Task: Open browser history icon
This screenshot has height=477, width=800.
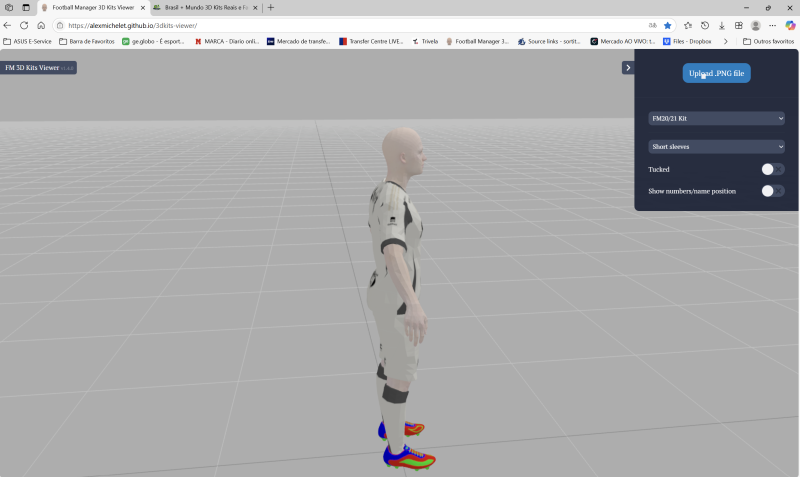Action: pos(705,25)
